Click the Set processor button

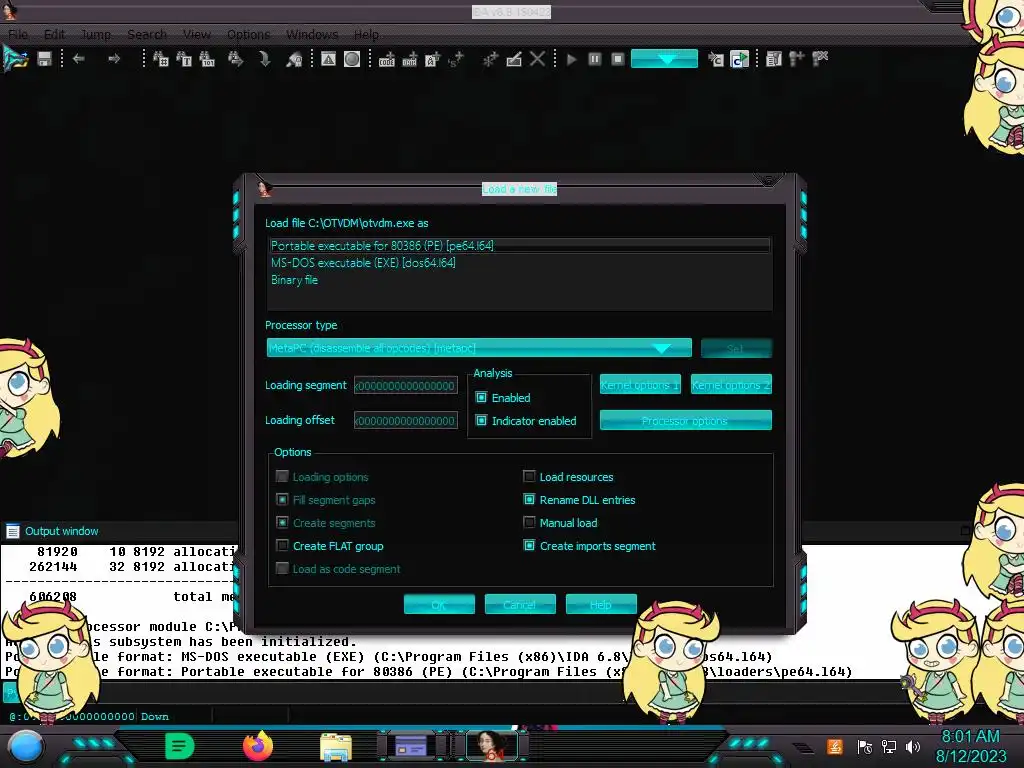click(x=736, y=348)
